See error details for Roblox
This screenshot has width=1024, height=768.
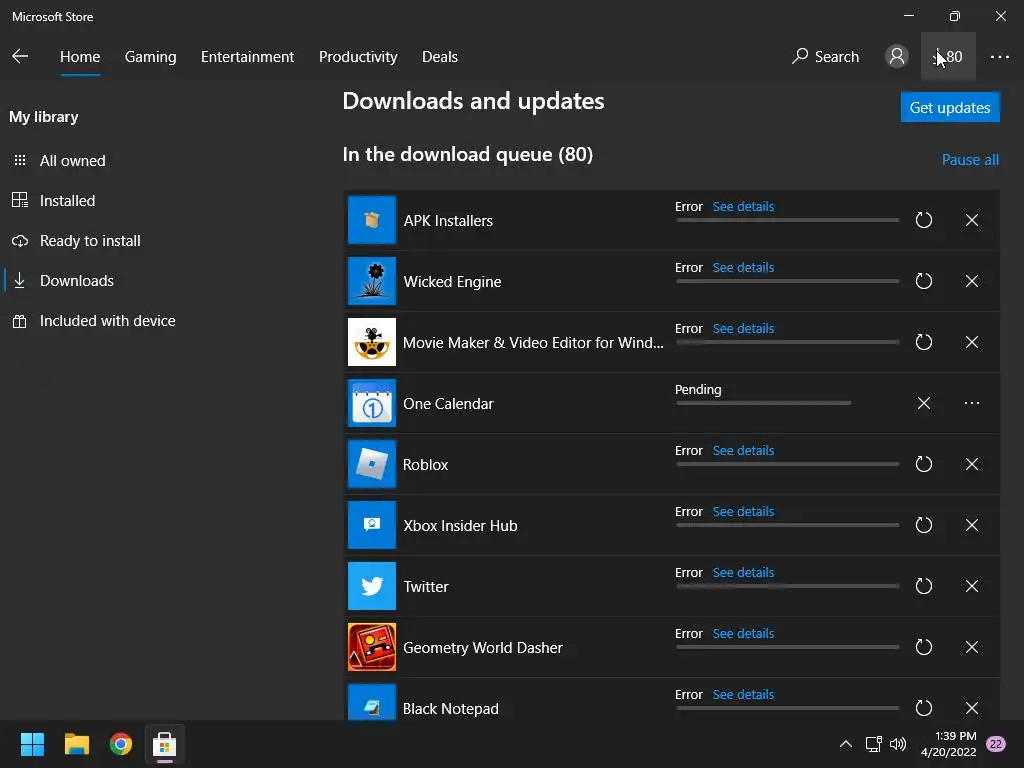(743, 451)
